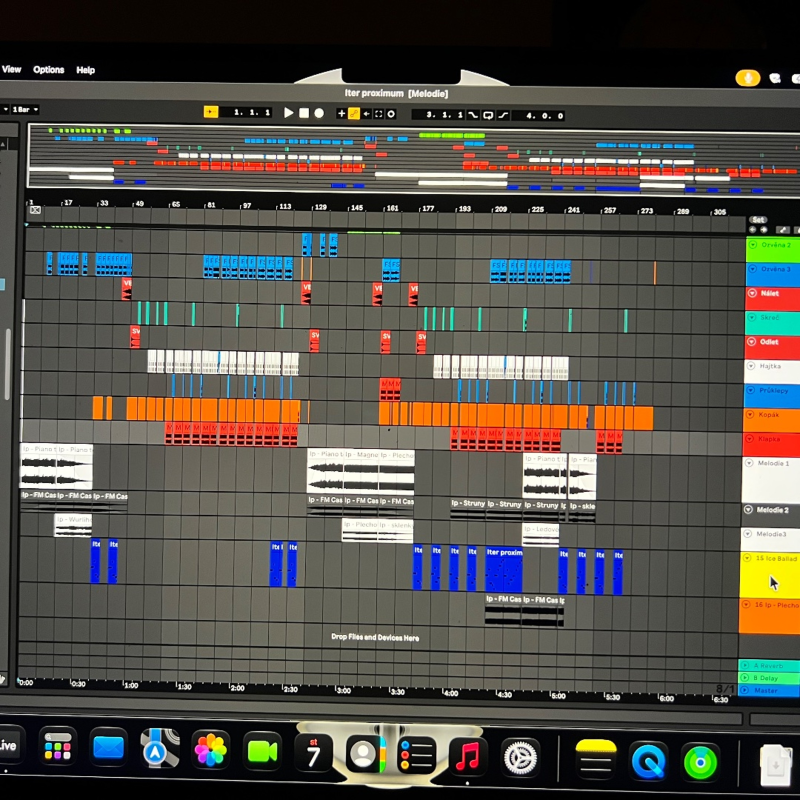This screenshot has height=800, width=800.
Task: Click the Arrangement Record button
Action: (x=319, y=113)
